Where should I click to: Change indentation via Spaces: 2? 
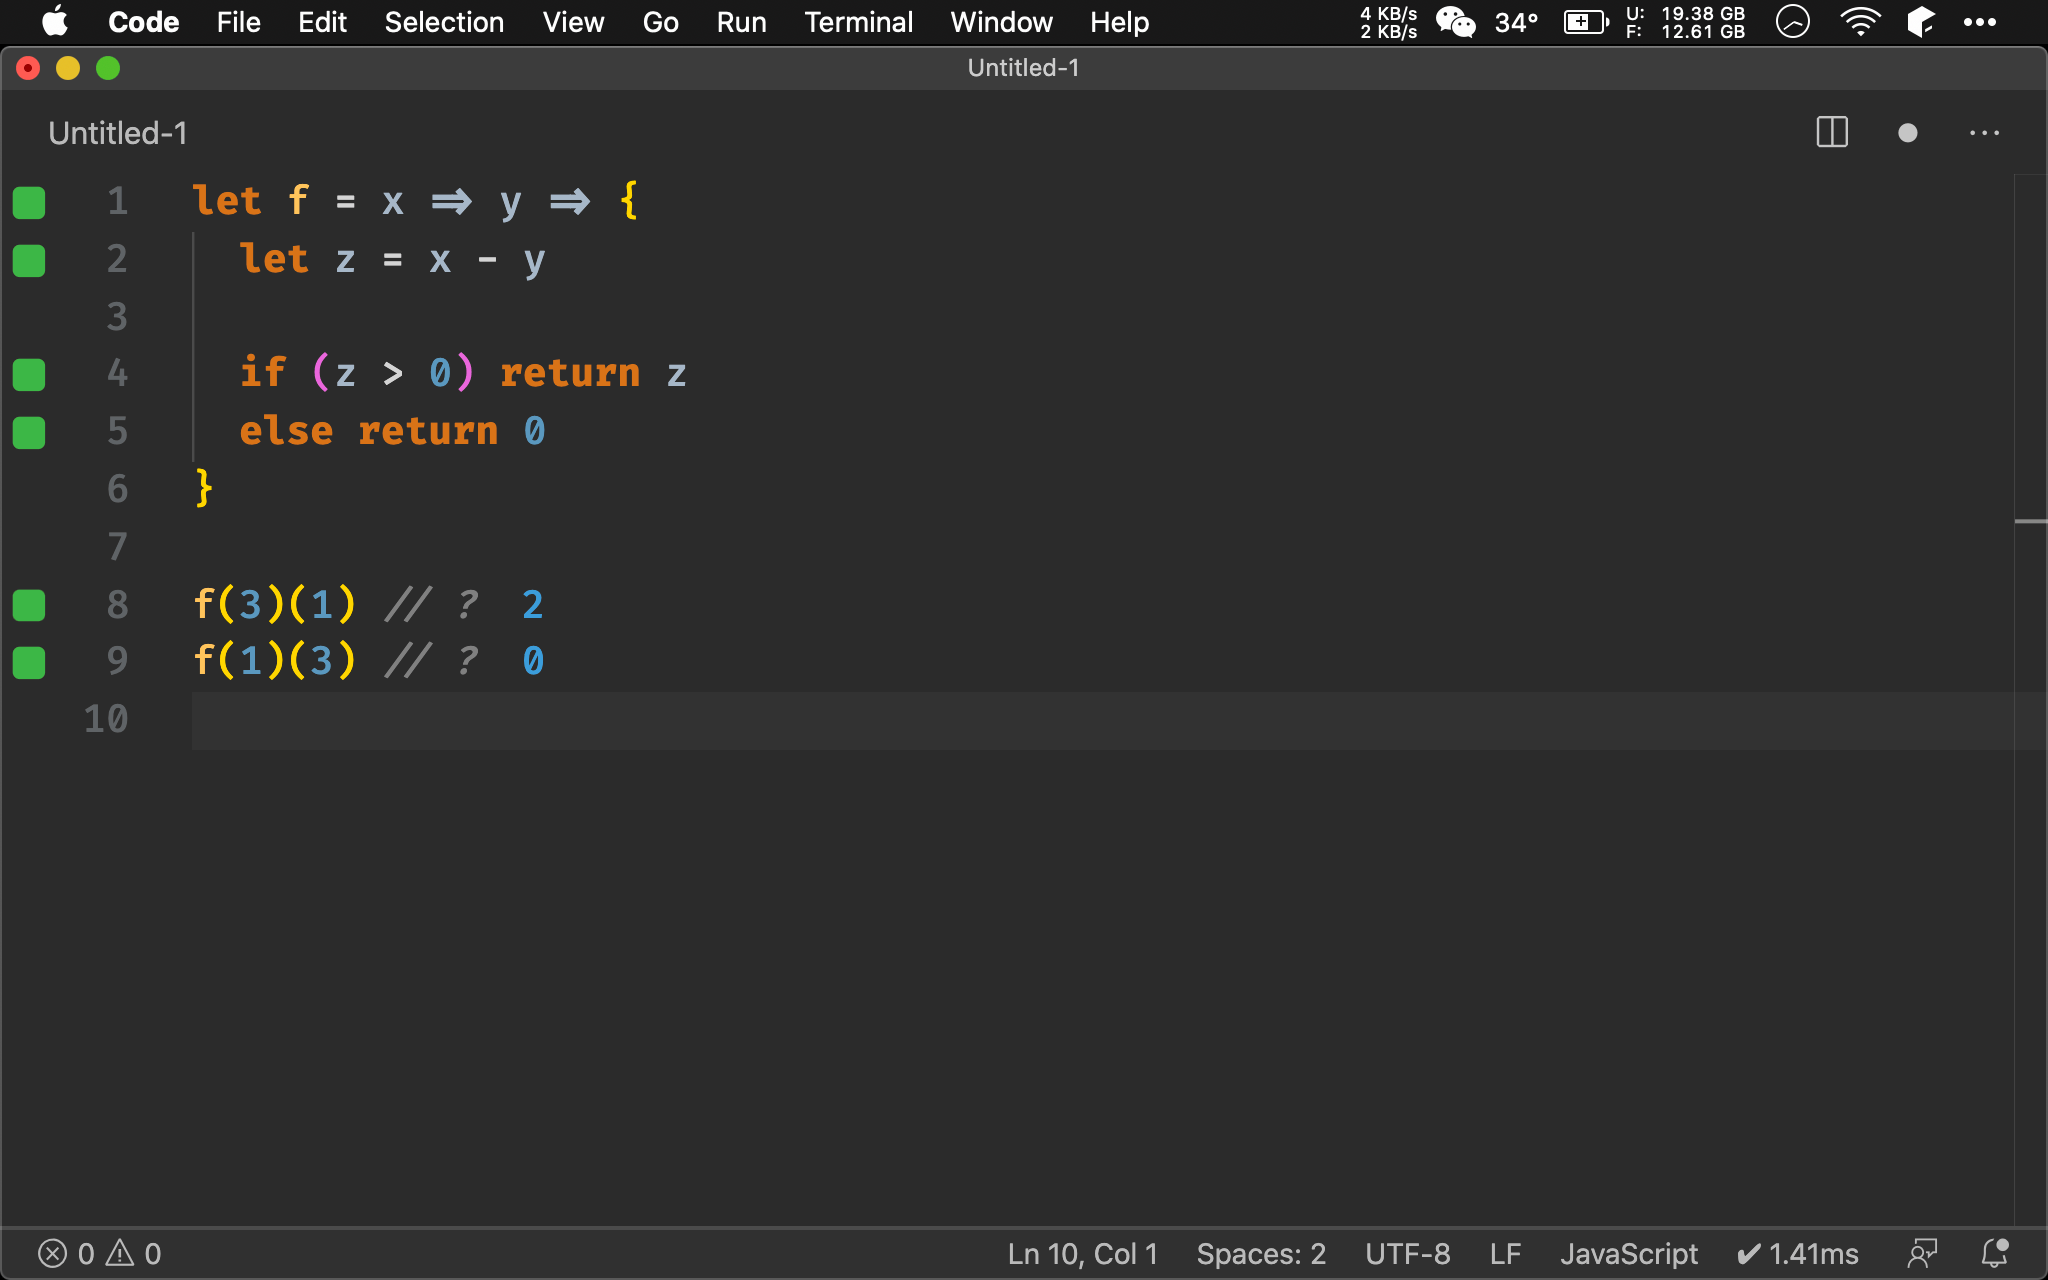pos(1261,1253)
